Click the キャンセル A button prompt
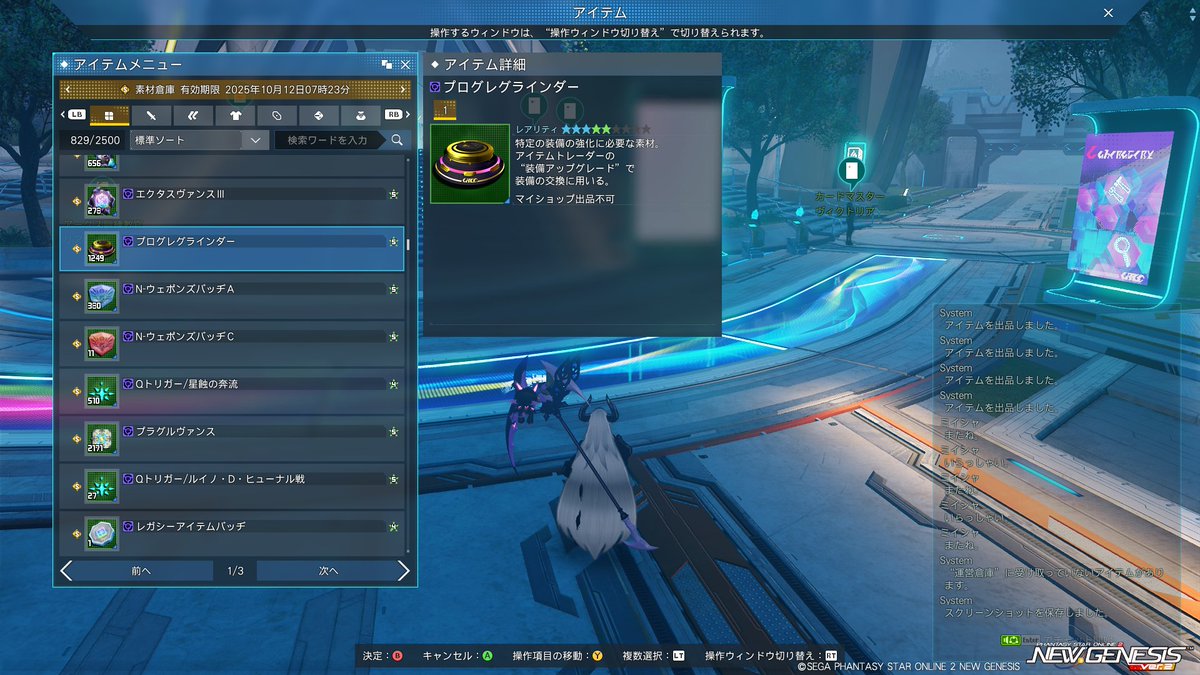The image size is (1200, 675). [x=458, y=656]
